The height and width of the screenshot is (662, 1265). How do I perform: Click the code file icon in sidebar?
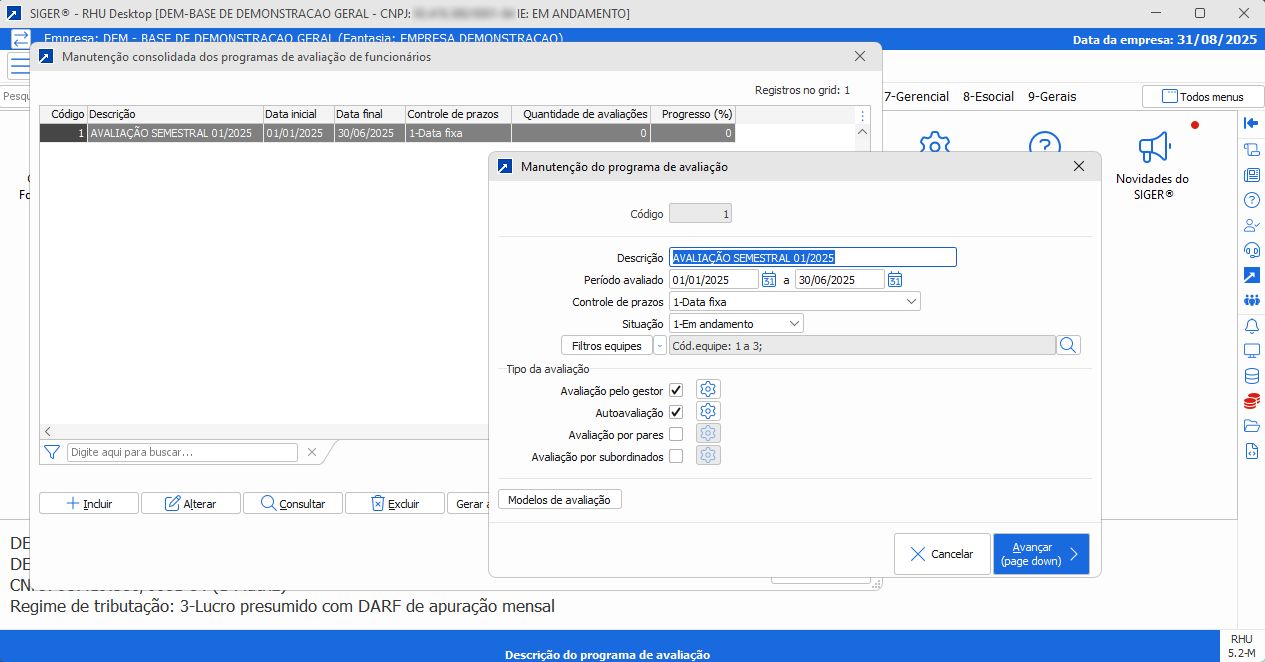coord(1251,451)
